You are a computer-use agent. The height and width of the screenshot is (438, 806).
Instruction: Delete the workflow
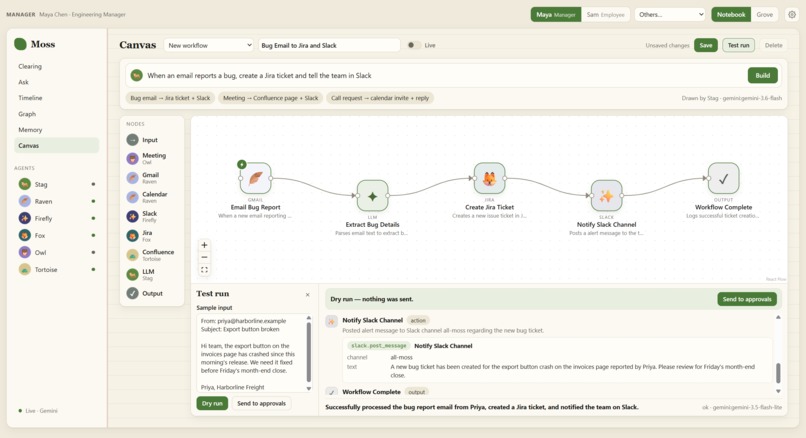pyautogui.click(x=773, y=45)
